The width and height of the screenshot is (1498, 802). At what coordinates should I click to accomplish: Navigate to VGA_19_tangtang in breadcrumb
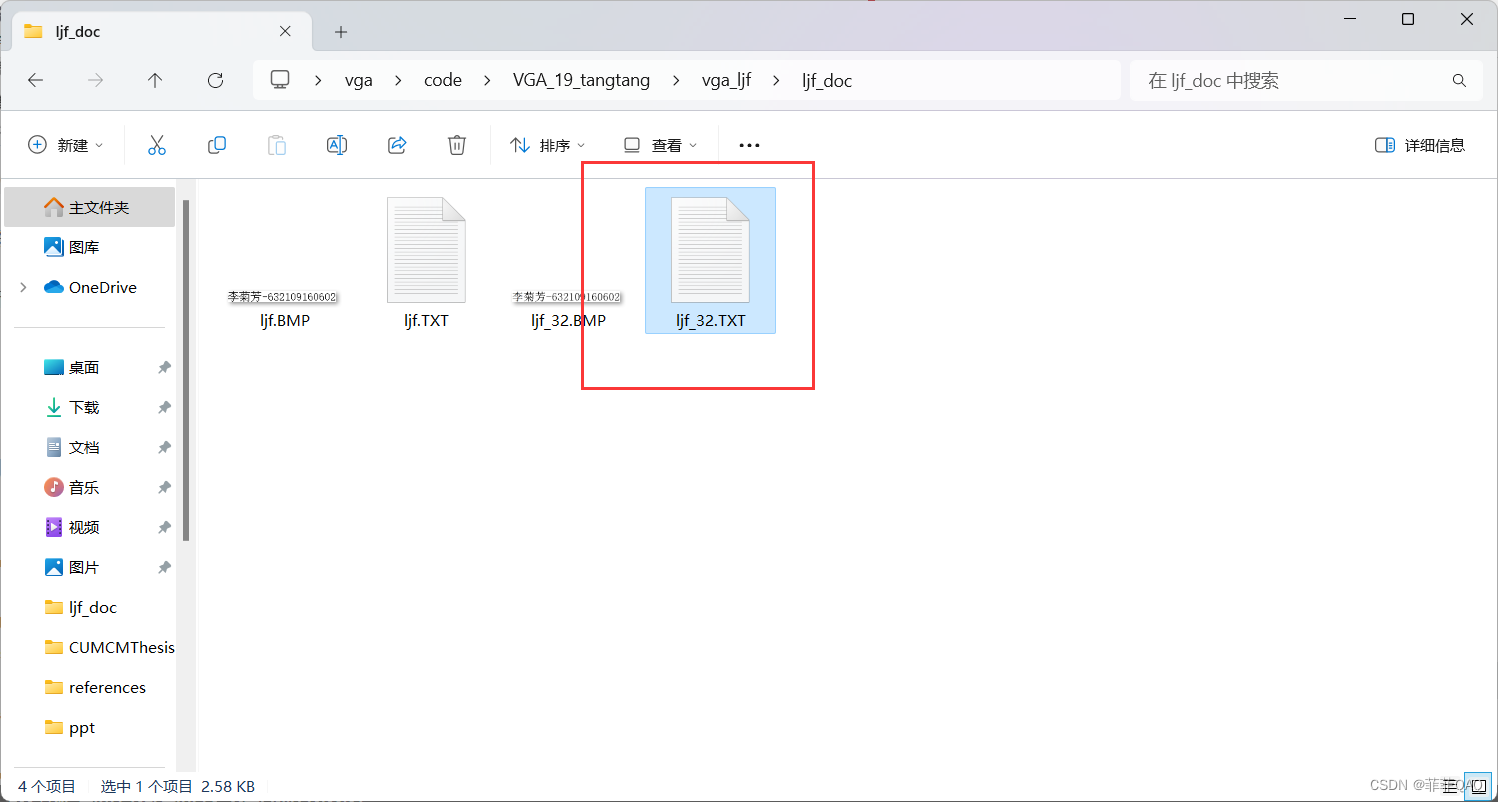[581, 81]
